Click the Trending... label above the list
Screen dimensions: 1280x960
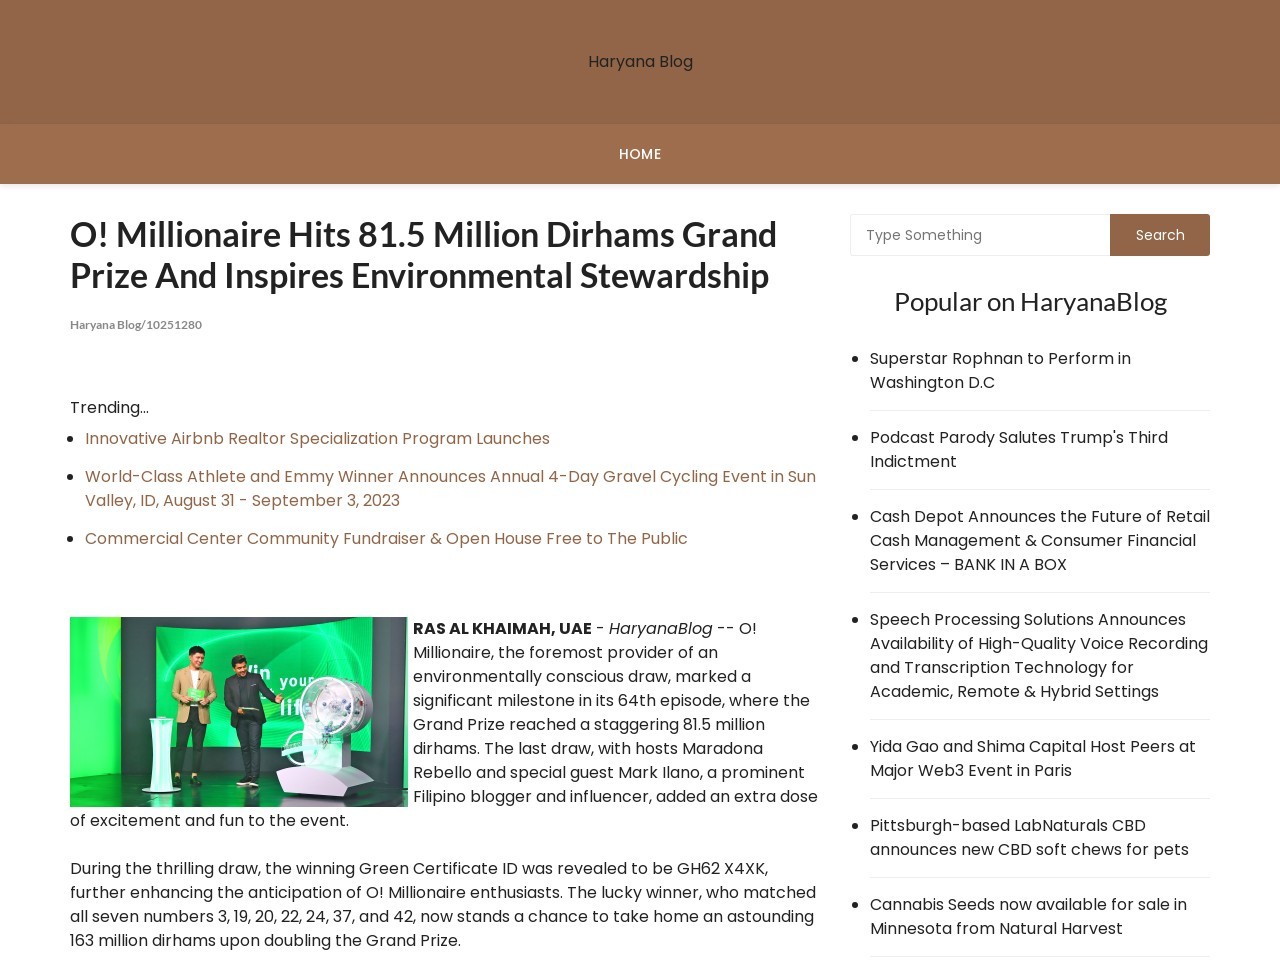coord(109,408)
